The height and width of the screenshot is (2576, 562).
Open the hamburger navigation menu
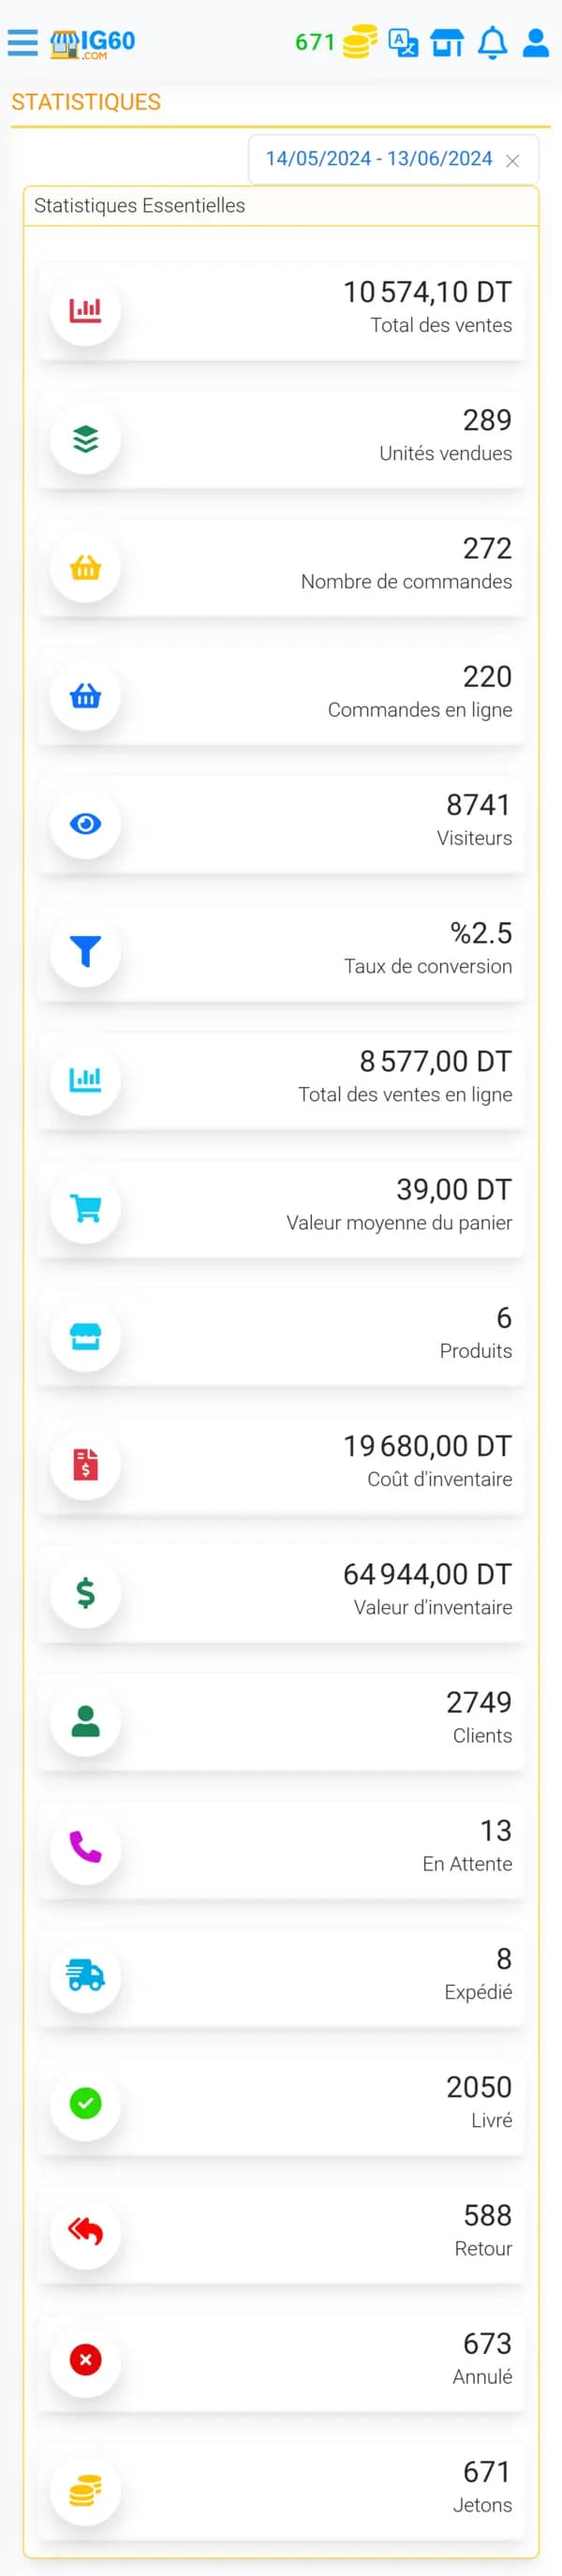point(22,42)
